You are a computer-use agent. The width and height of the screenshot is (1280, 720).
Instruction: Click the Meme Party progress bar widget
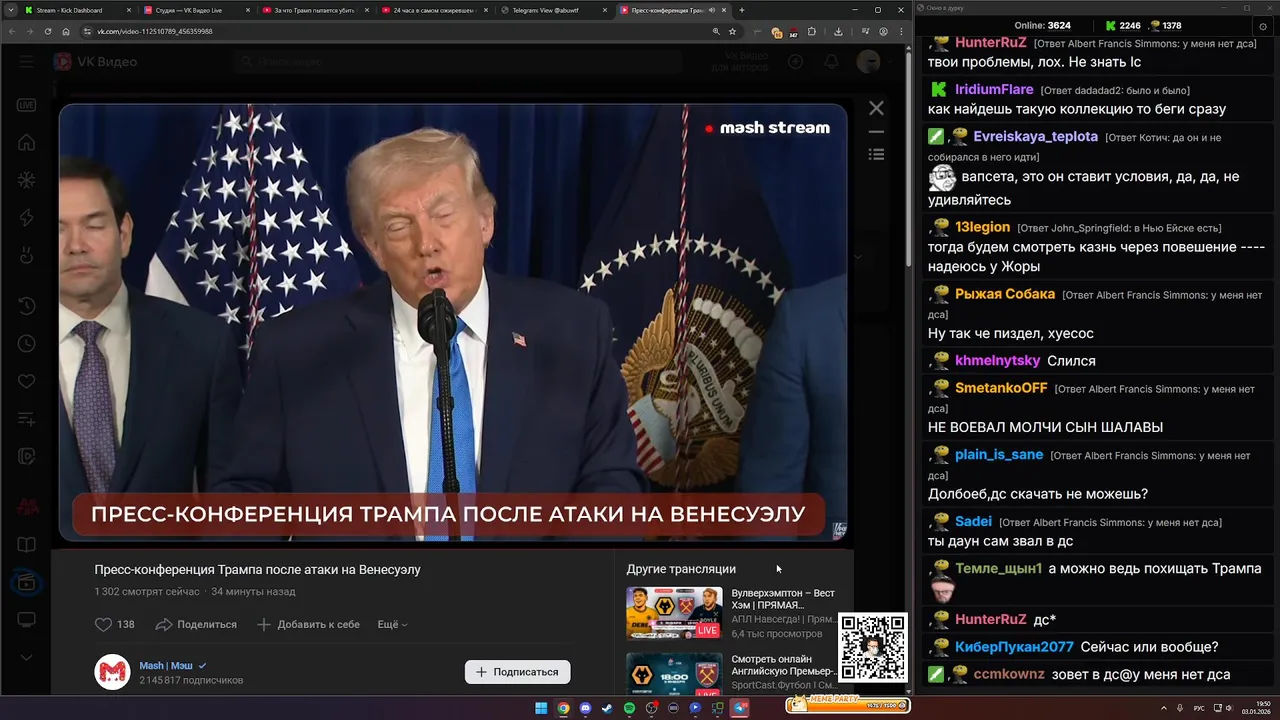(x=847, y=705)
